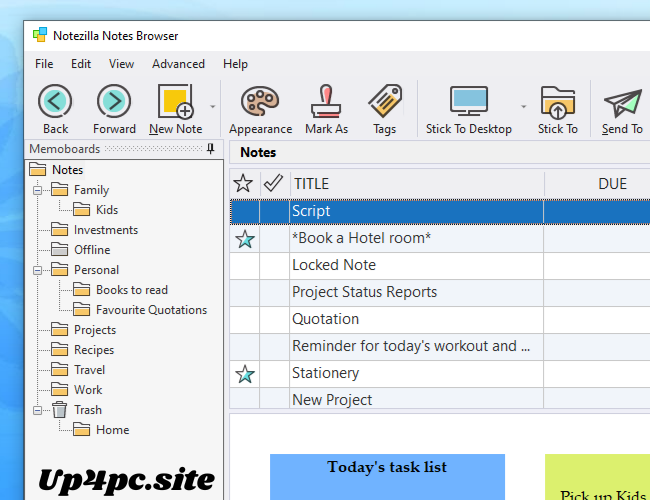Mark Stationery note as completed
650x500 pixels.
pos(274,374)
